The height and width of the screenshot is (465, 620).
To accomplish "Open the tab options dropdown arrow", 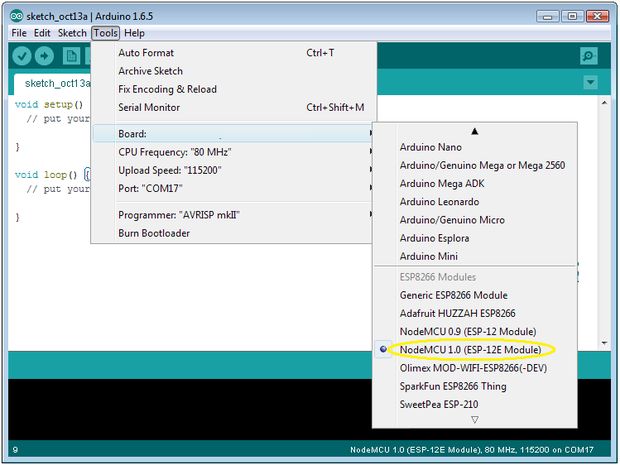I will point(590,82).
